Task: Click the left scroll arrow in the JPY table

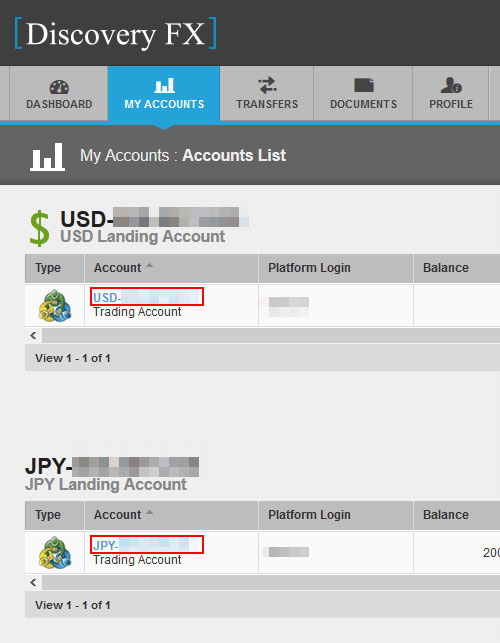Action: (33, 582)
